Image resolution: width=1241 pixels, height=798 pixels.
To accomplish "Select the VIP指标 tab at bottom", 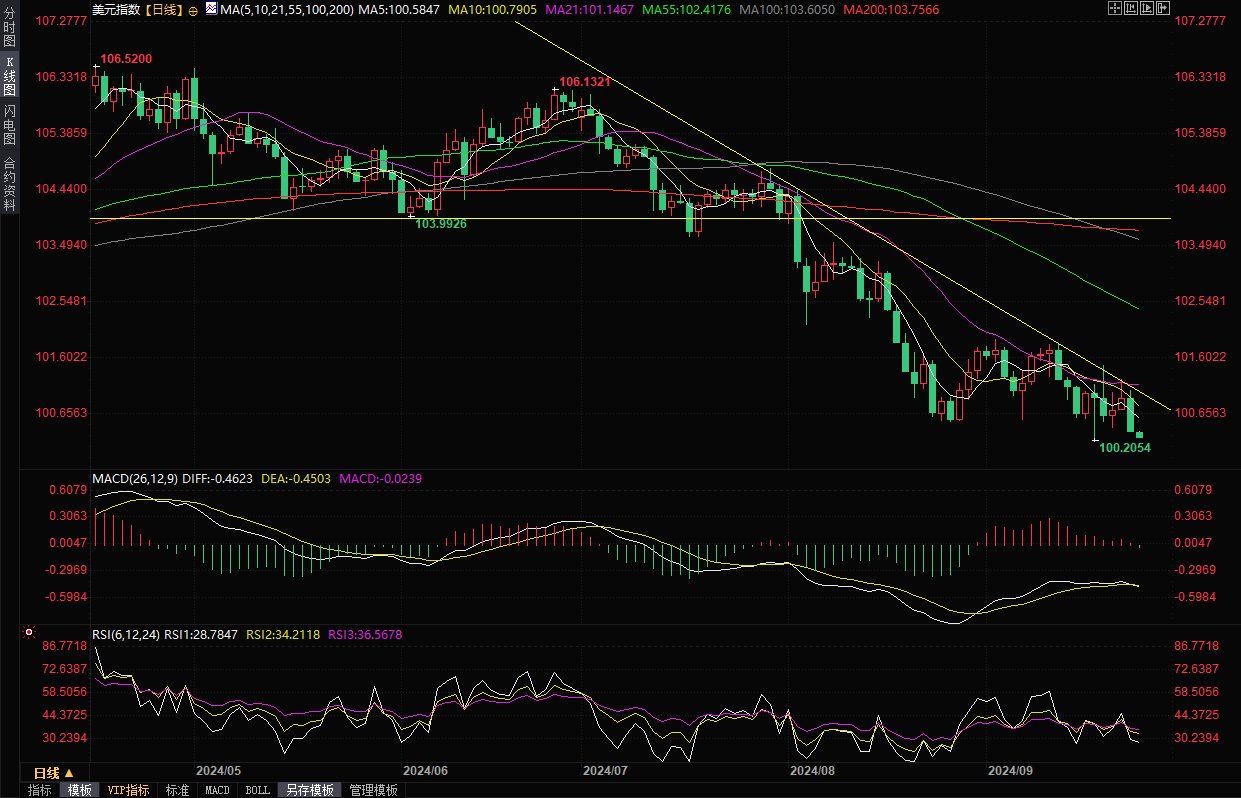I will pos(129,790).
